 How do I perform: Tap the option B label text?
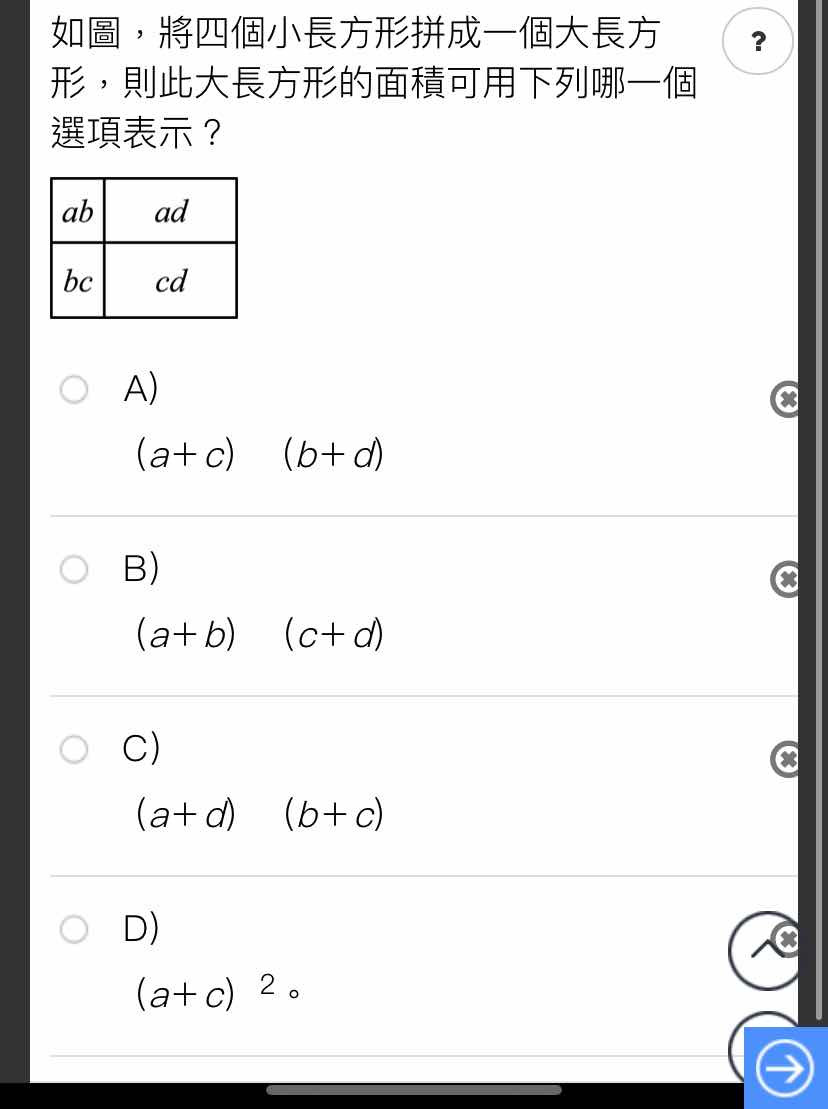coord(141,568)
